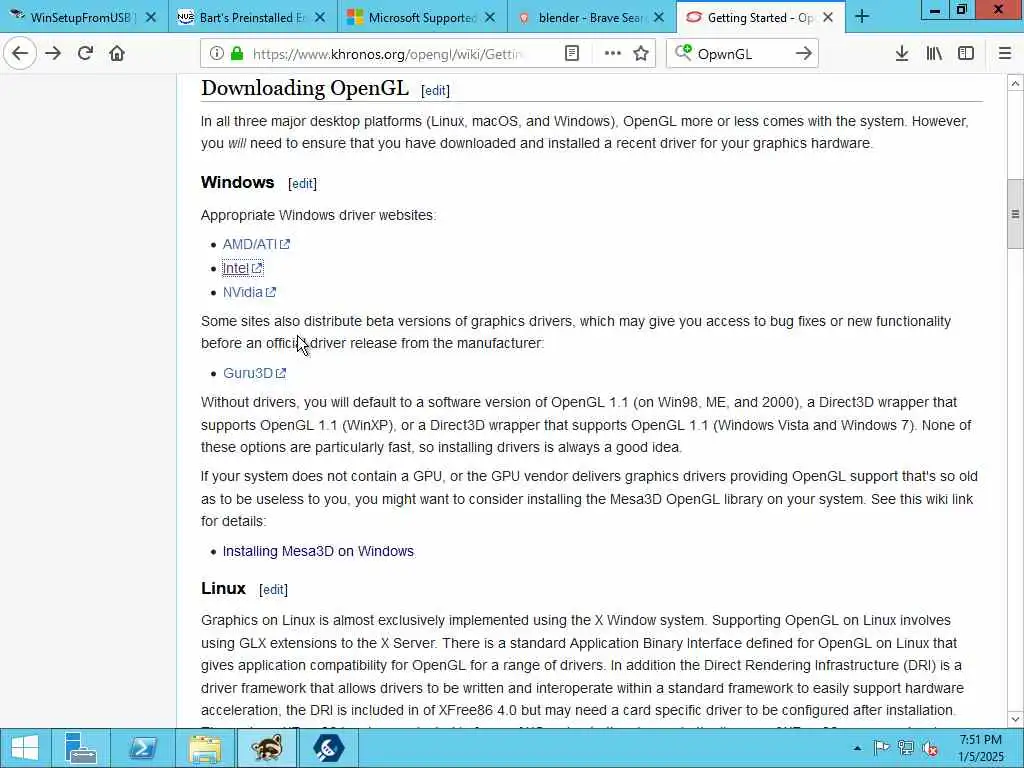Reload the current page

point(85,54)
